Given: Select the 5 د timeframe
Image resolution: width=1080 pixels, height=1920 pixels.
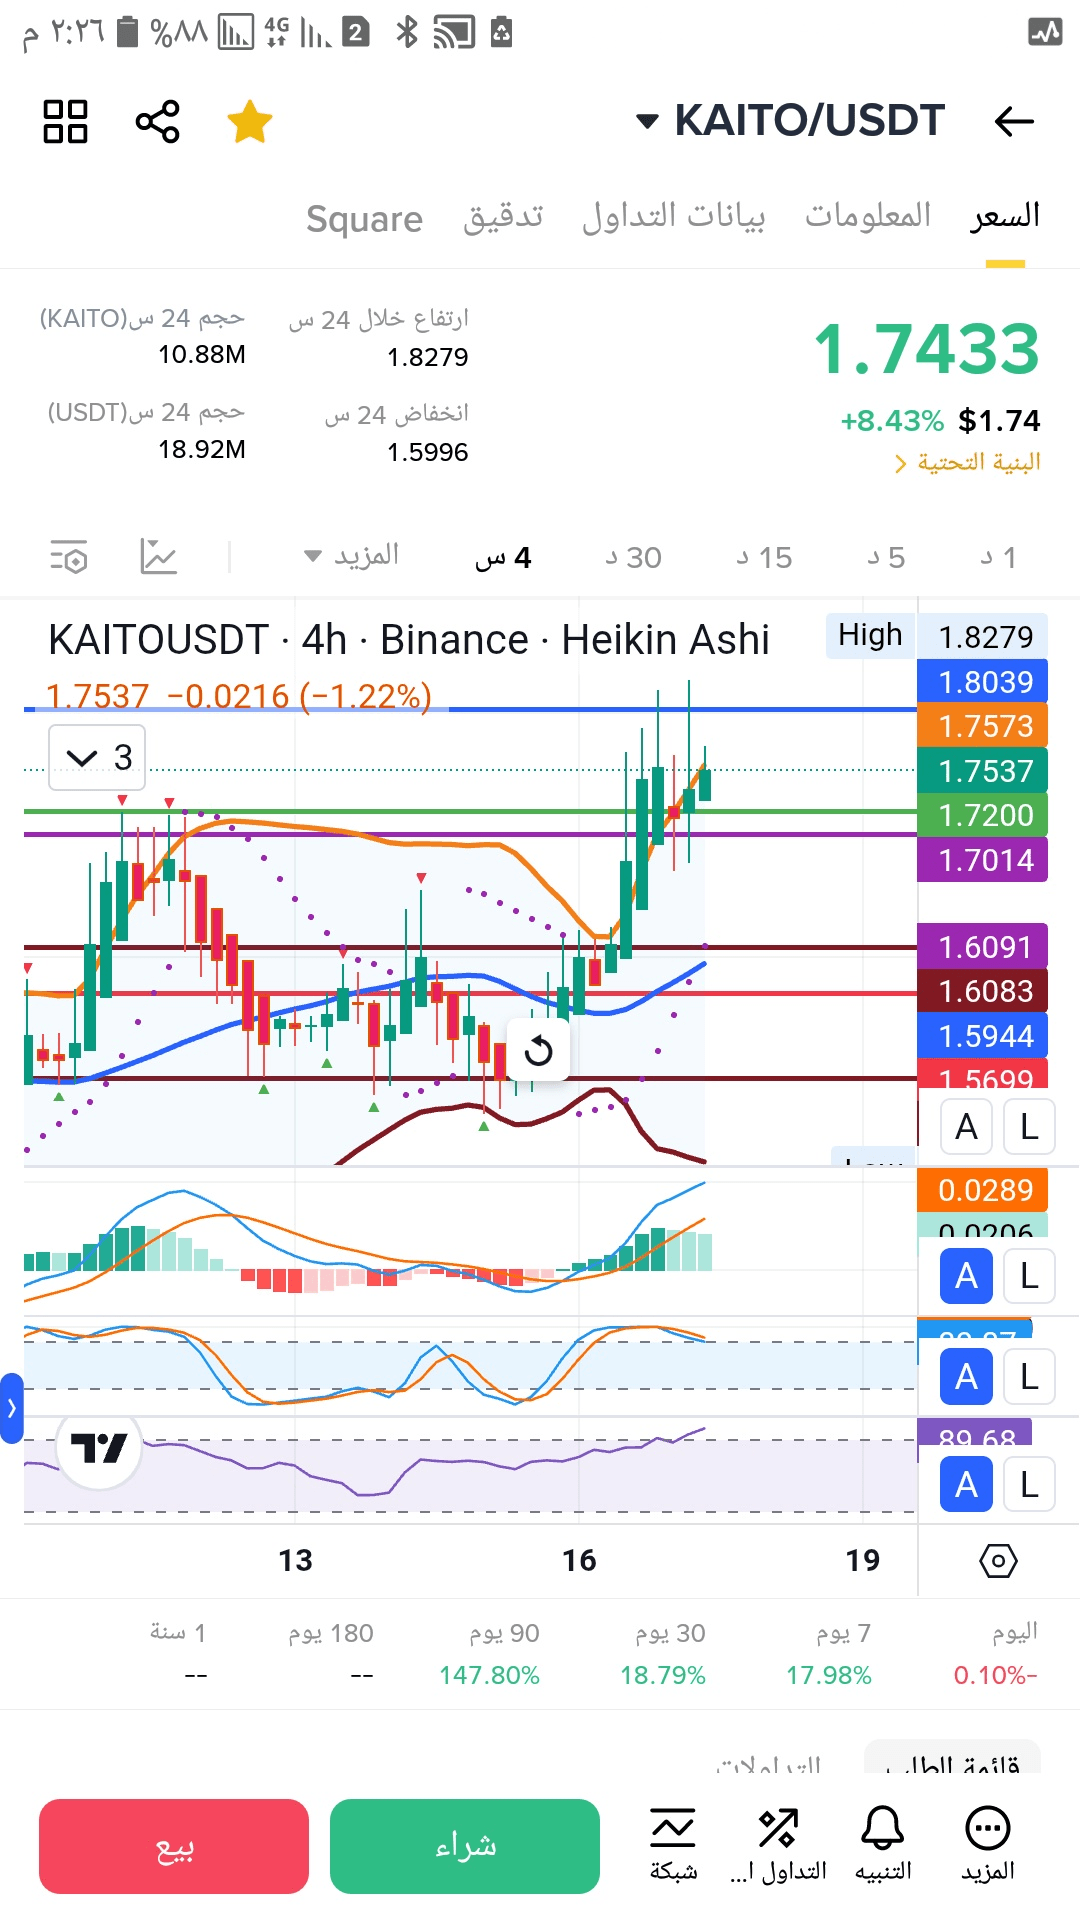Looking at the screenshot, I should point(886,557).
